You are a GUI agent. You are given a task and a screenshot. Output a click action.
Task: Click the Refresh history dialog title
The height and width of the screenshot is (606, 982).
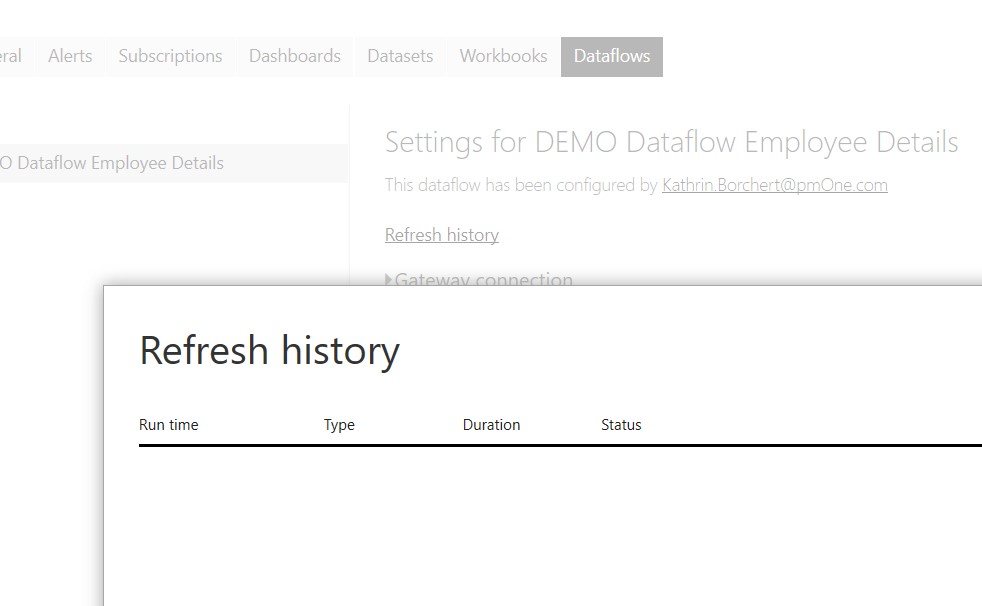(x=269, y=350)
